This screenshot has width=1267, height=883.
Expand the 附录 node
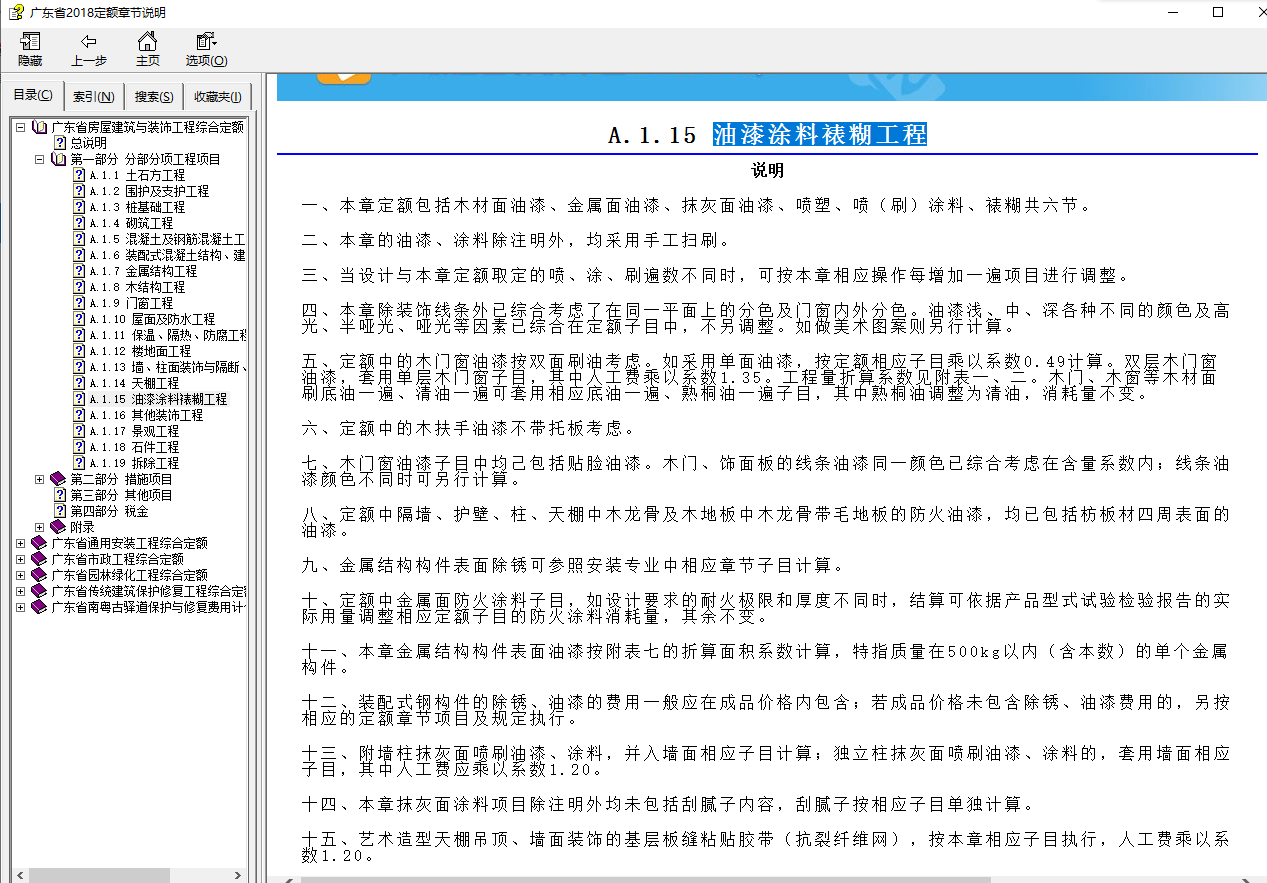(x=40, y=527)
